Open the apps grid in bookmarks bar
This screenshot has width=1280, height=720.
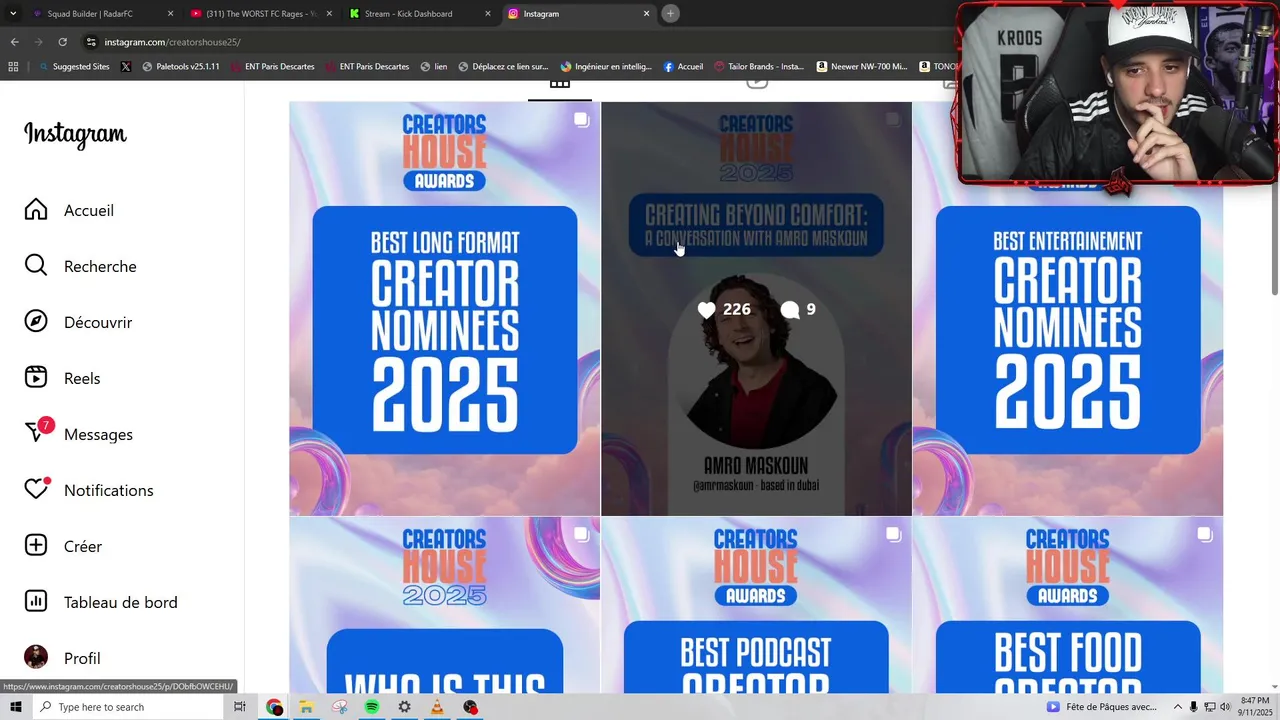tap(13, 66)
